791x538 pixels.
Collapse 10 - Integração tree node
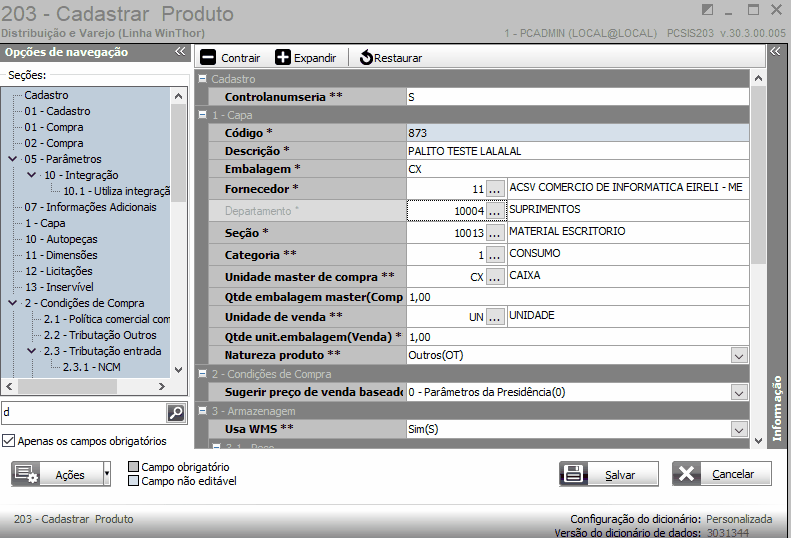(31, 175)
